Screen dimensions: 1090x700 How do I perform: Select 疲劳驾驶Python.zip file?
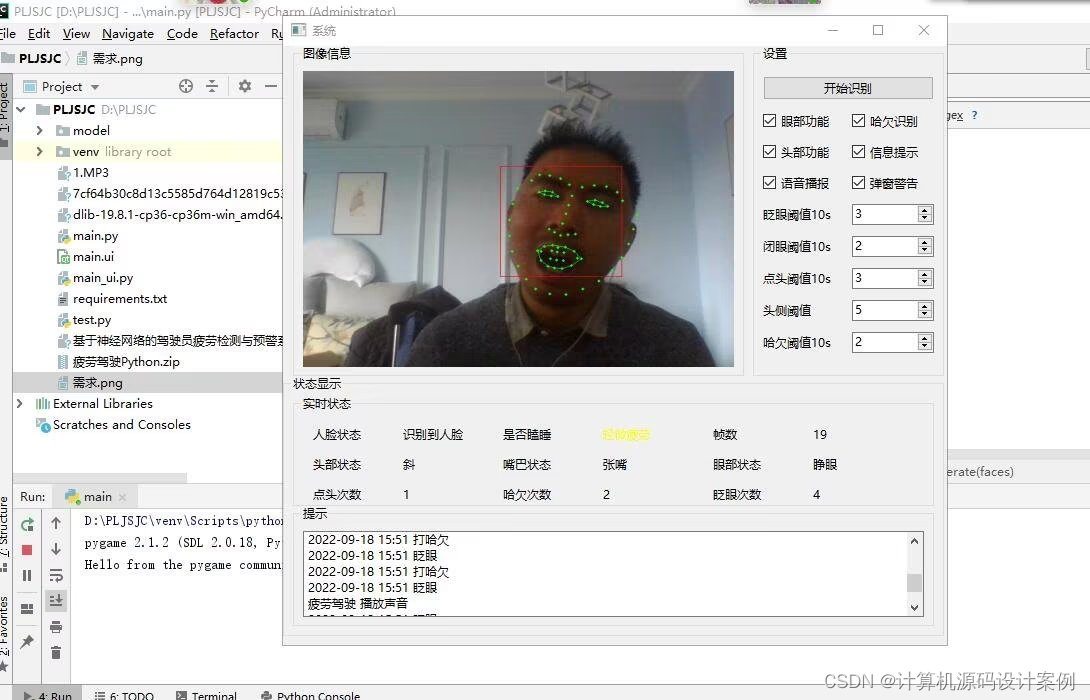pos(126,361)
